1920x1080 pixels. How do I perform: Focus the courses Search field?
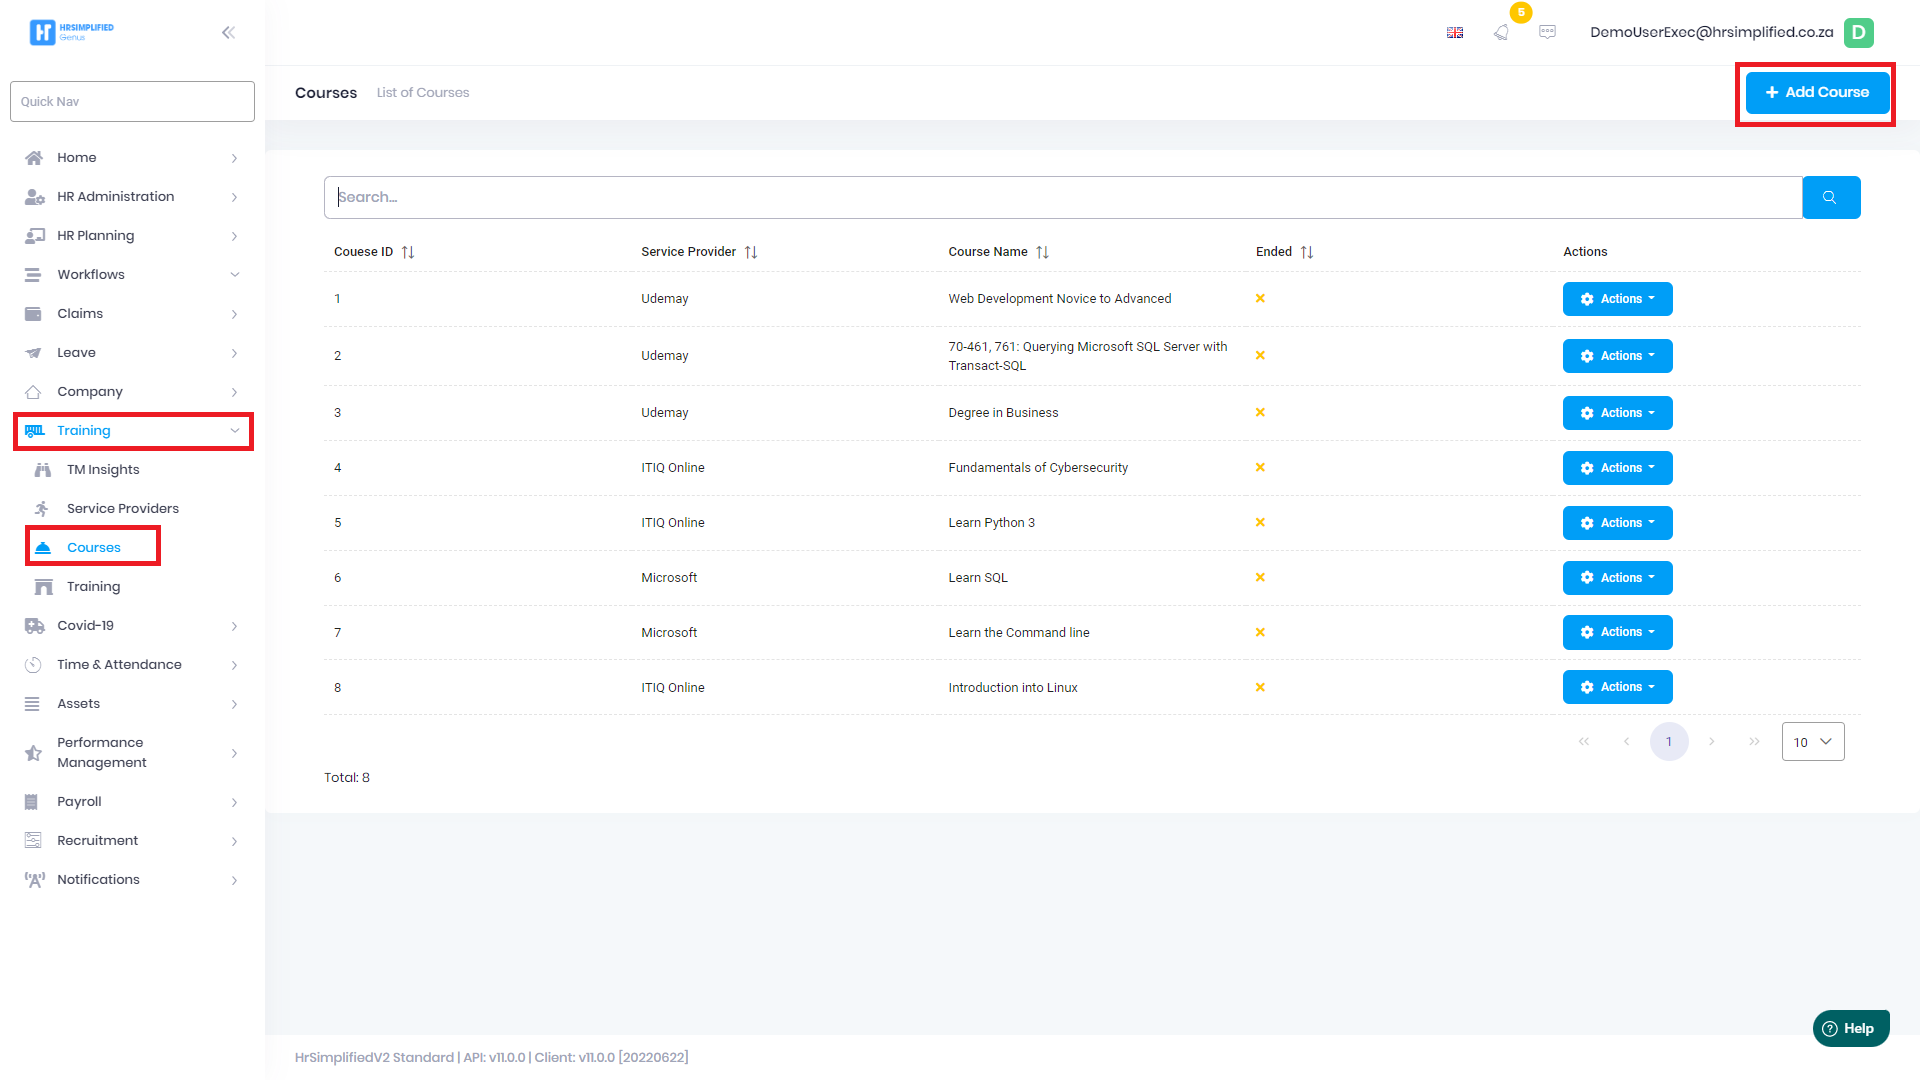pyautogui.click(x=1062, y=197)
